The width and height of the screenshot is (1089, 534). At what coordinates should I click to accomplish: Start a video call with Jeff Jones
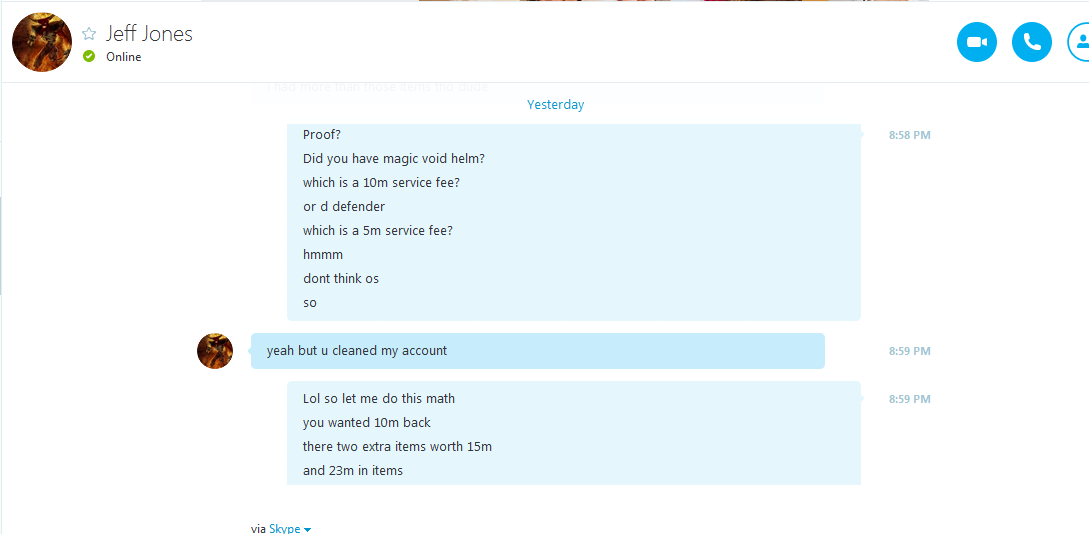[x=976, y=42]
